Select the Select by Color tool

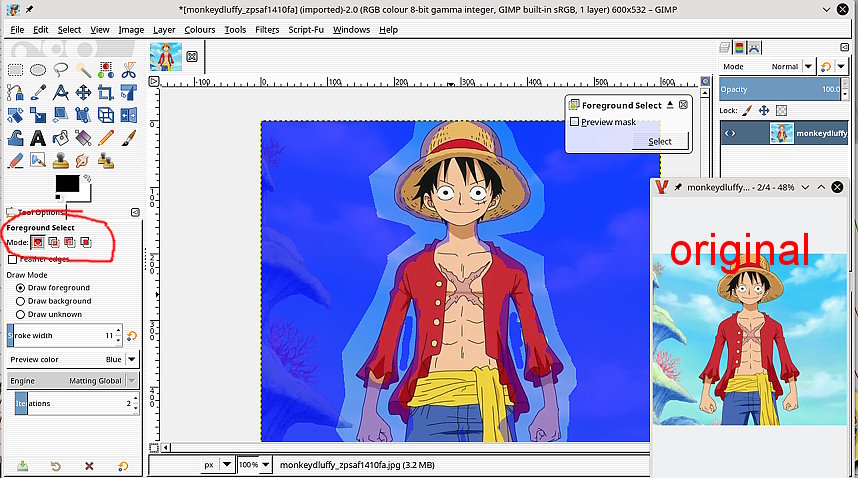coord(106,70)
